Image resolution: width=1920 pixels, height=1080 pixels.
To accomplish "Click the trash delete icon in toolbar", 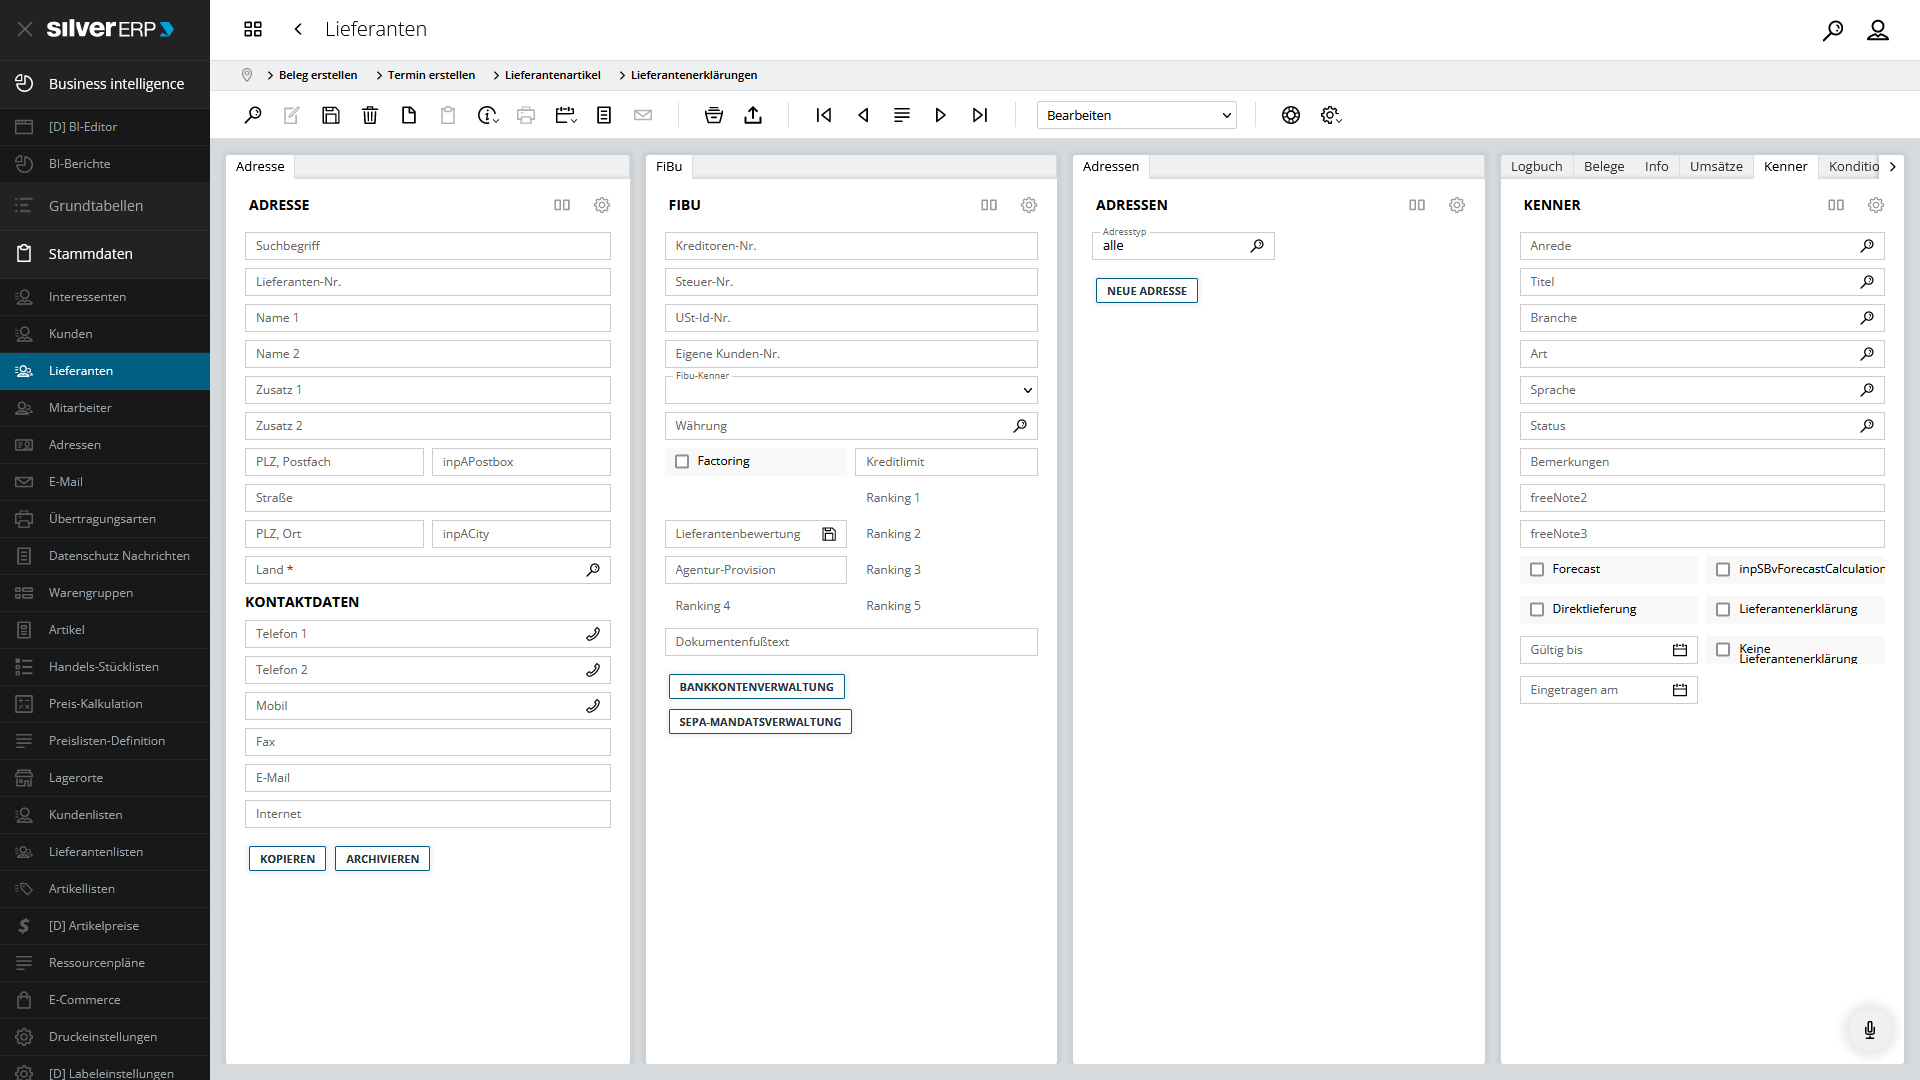I will coord(370,115).
